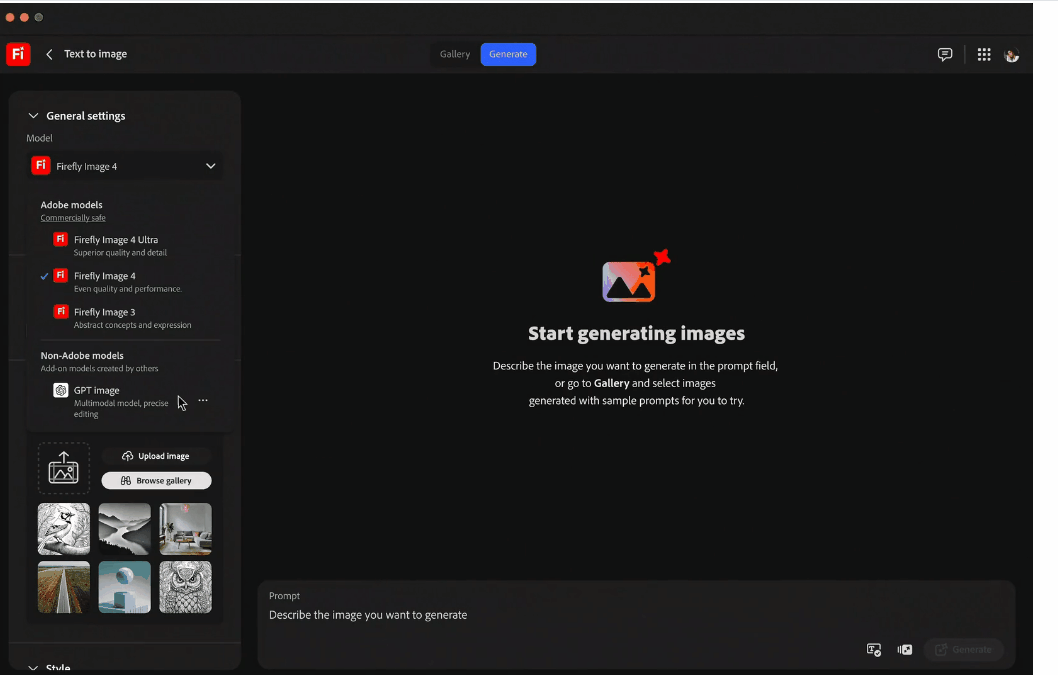The image size is (1058, 675).
Task: Select the aerial road landscape thumbnail
Action: coord(63,587)
